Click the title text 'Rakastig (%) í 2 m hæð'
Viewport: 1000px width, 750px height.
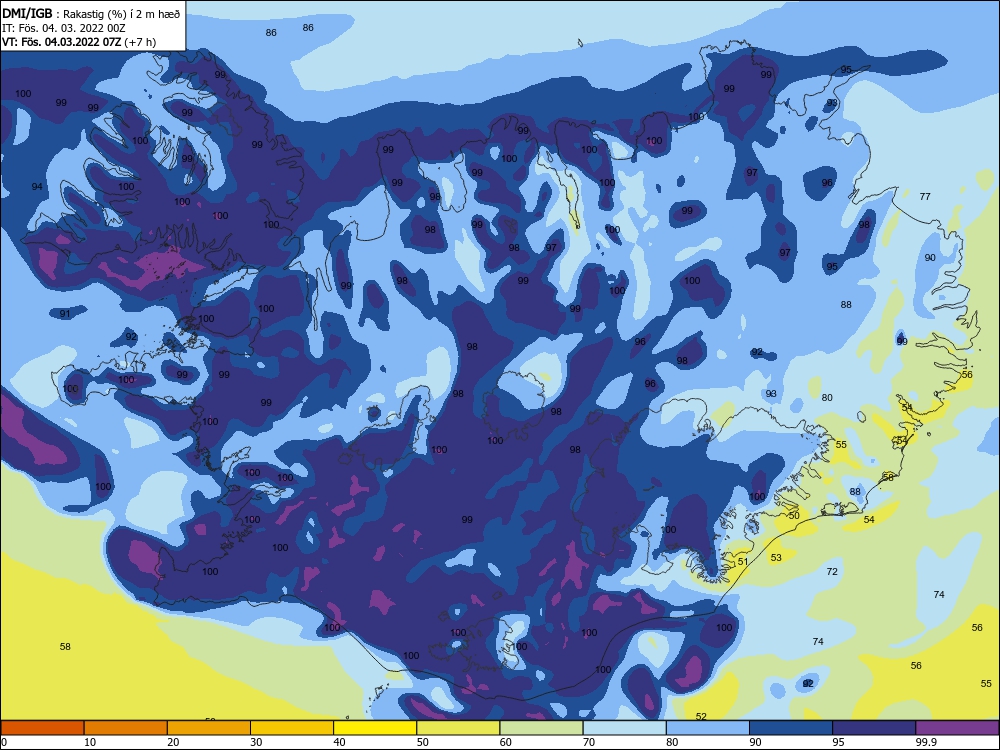pyautogui.click(x=122, y=14)
